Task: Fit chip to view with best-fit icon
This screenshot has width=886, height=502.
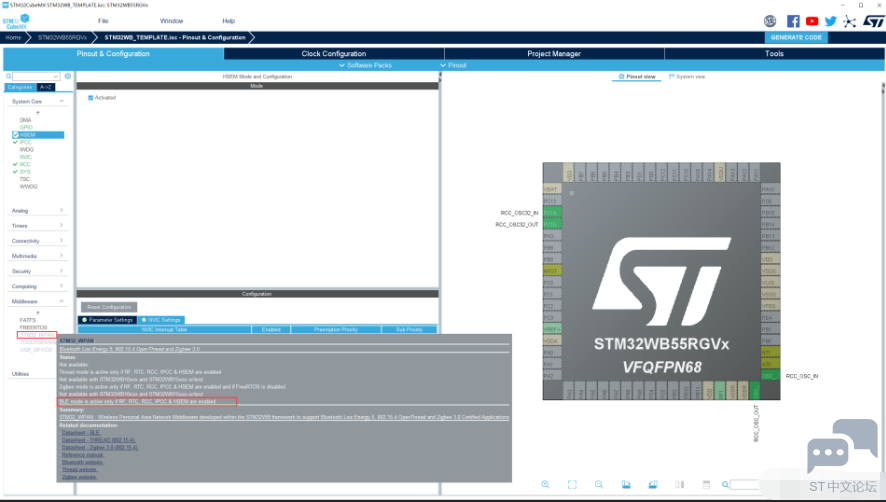Action: pyautogui.click(x=572, y=484)
